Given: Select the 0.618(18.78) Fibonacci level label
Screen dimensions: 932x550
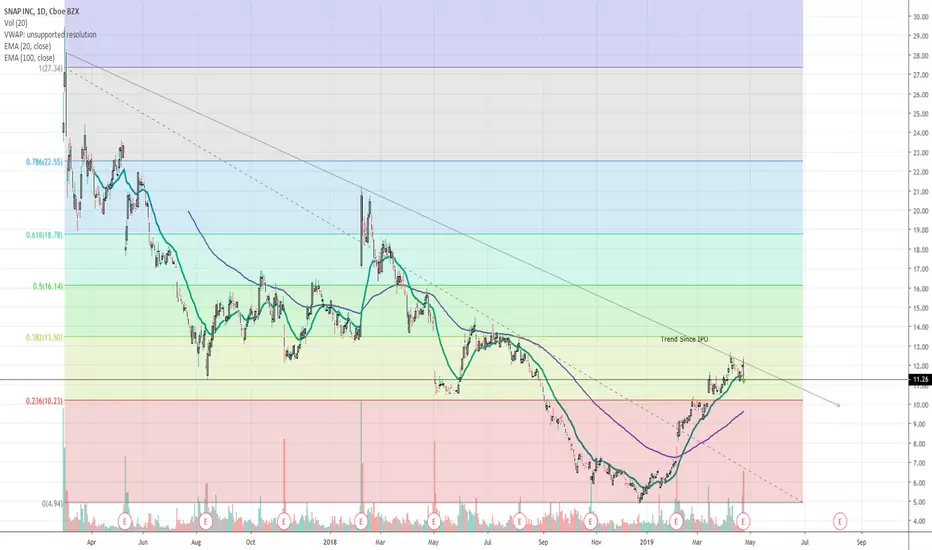Looking at the screenshot, I should tap(44, 235).
